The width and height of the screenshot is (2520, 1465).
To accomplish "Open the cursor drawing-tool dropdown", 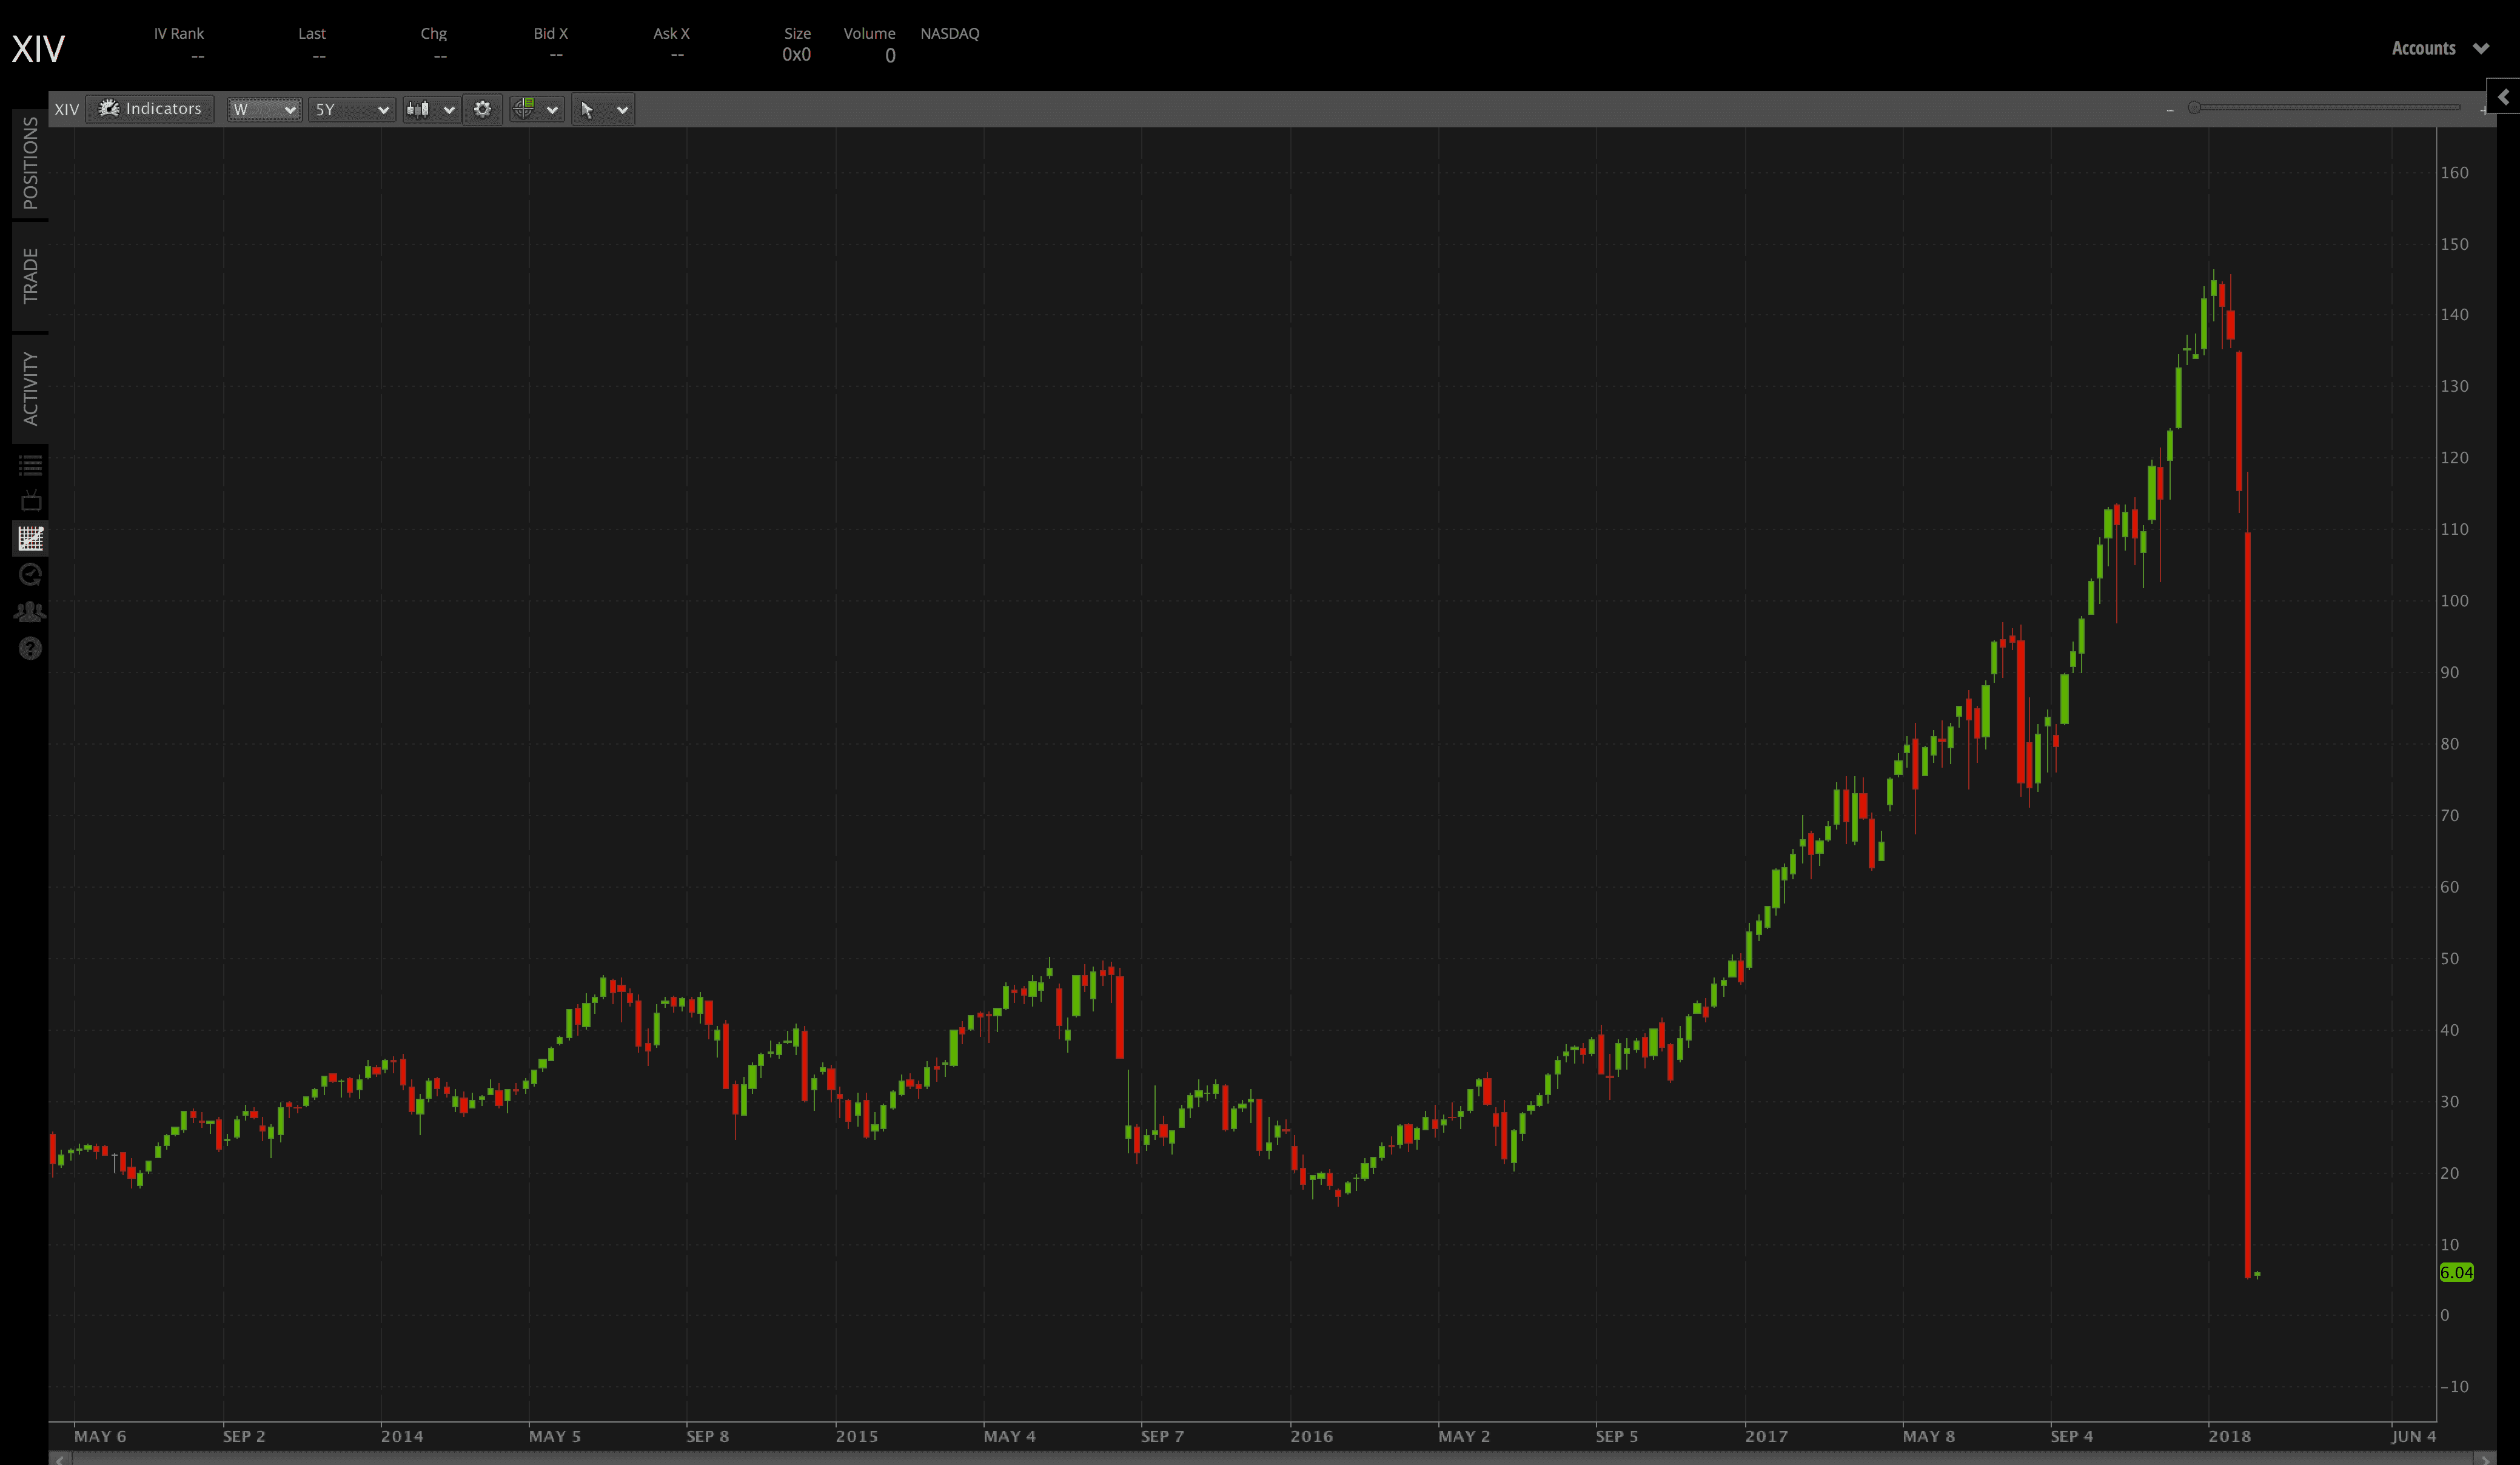I will [x=603, y=109].
